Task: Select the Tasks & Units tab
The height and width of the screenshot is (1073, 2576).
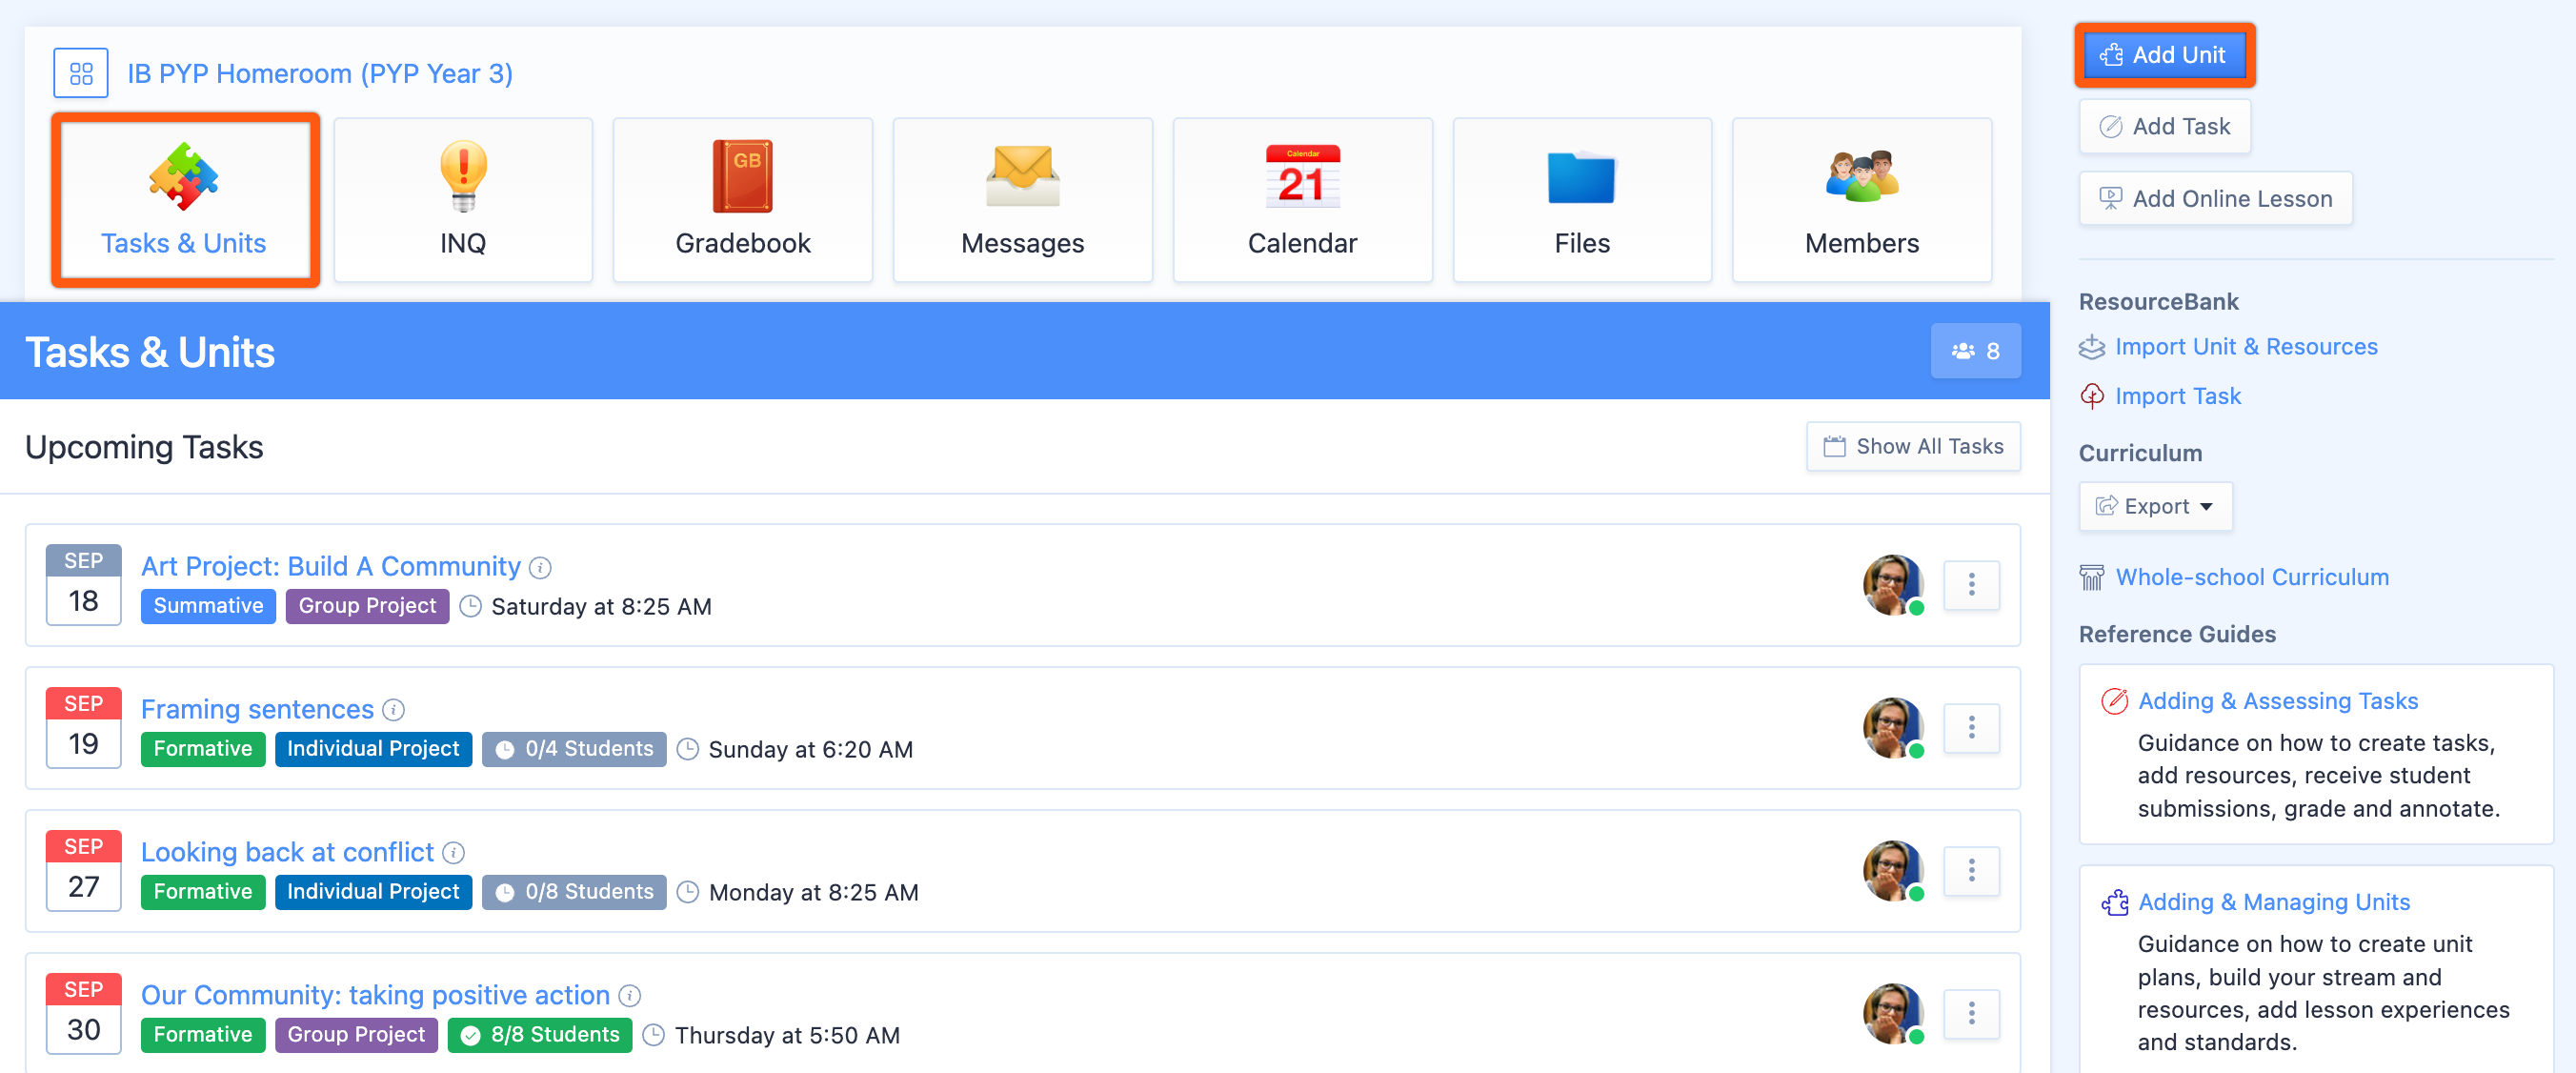Action: [x=185, y=199]
